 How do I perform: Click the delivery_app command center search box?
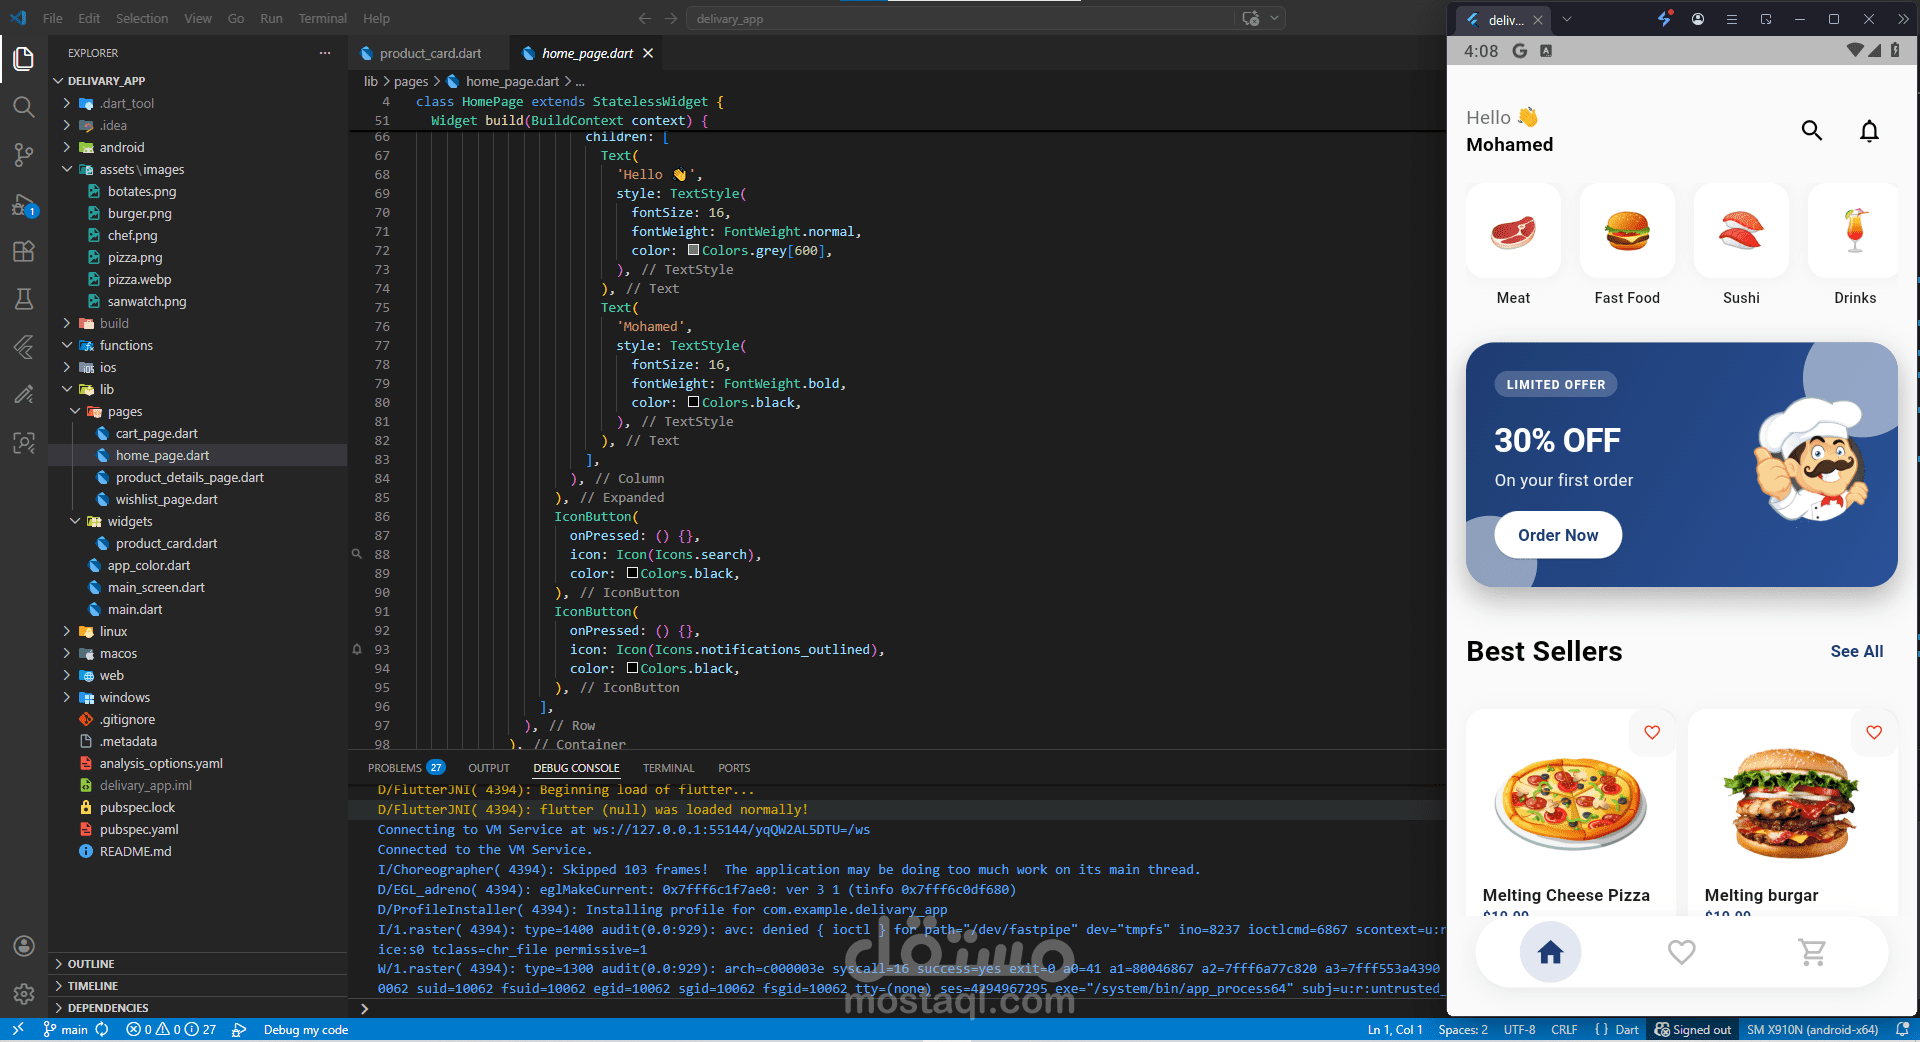[x=960, y=18]
